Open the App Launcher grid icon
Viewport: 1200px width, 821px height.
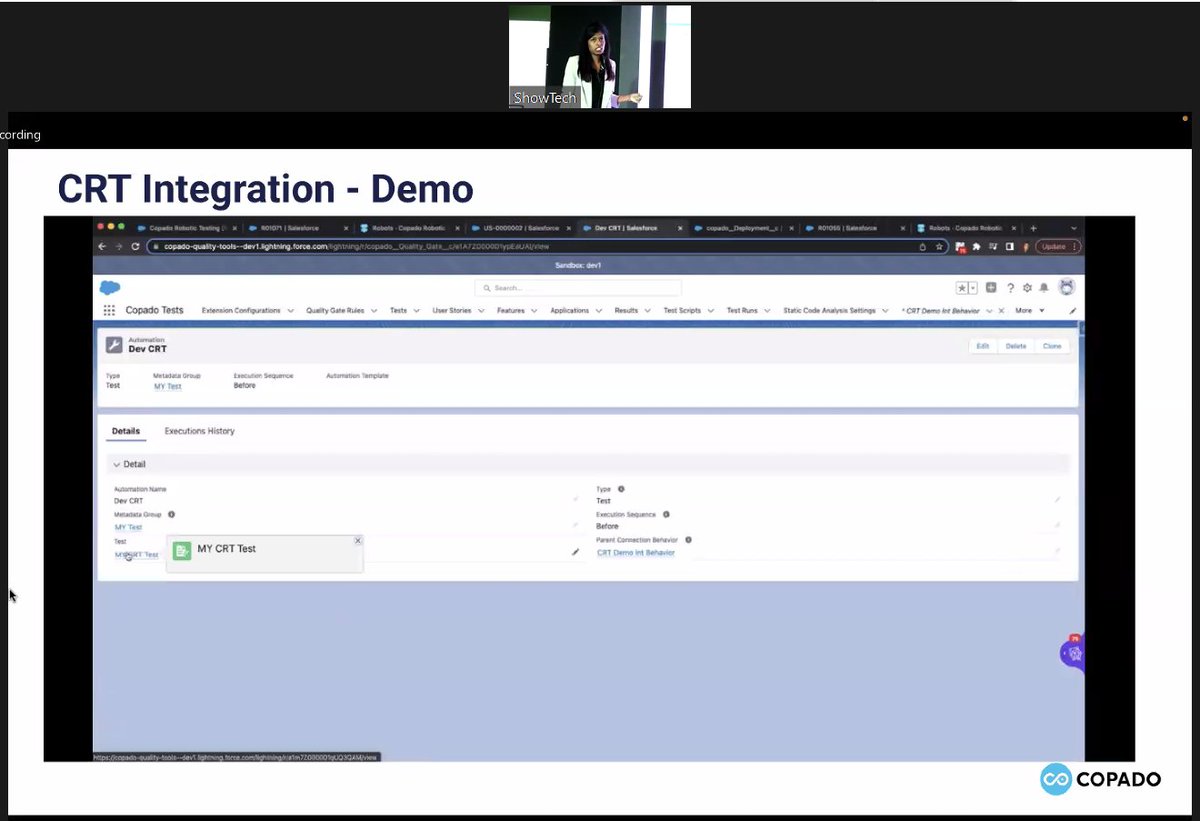pos(109,311)
